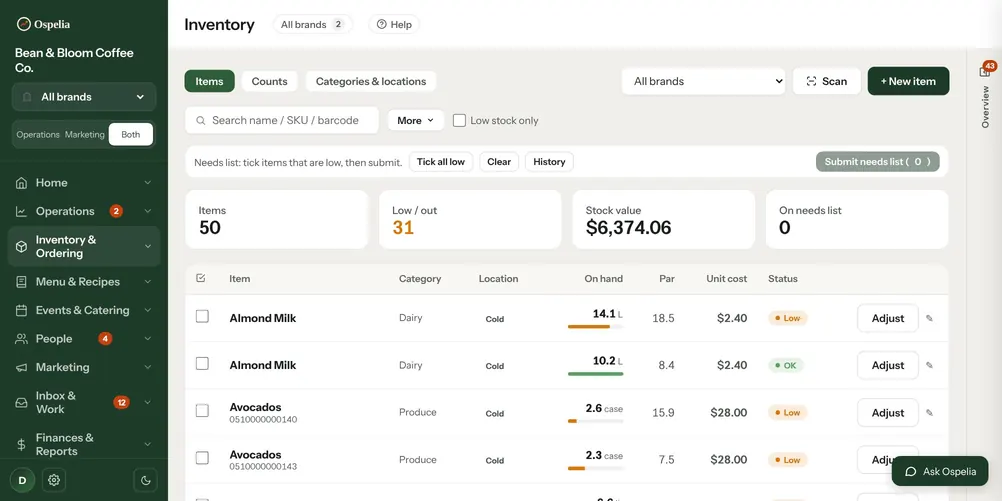Click Tick all low button

tap(441, 162)
